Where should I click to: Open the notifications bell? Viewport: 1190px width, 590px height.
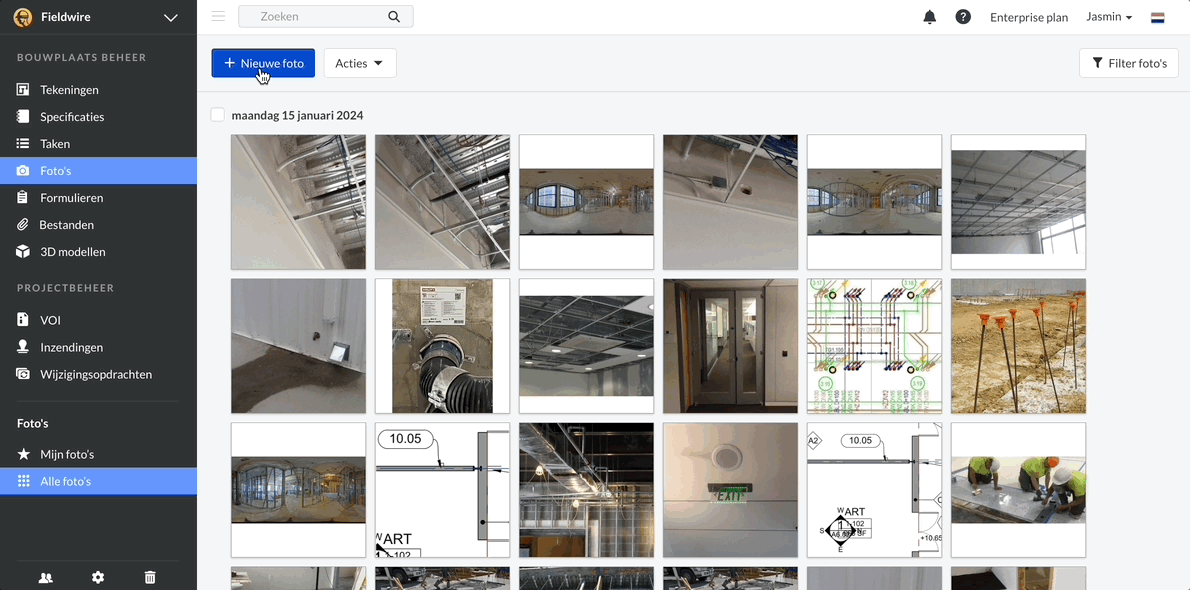pos(929,16)
